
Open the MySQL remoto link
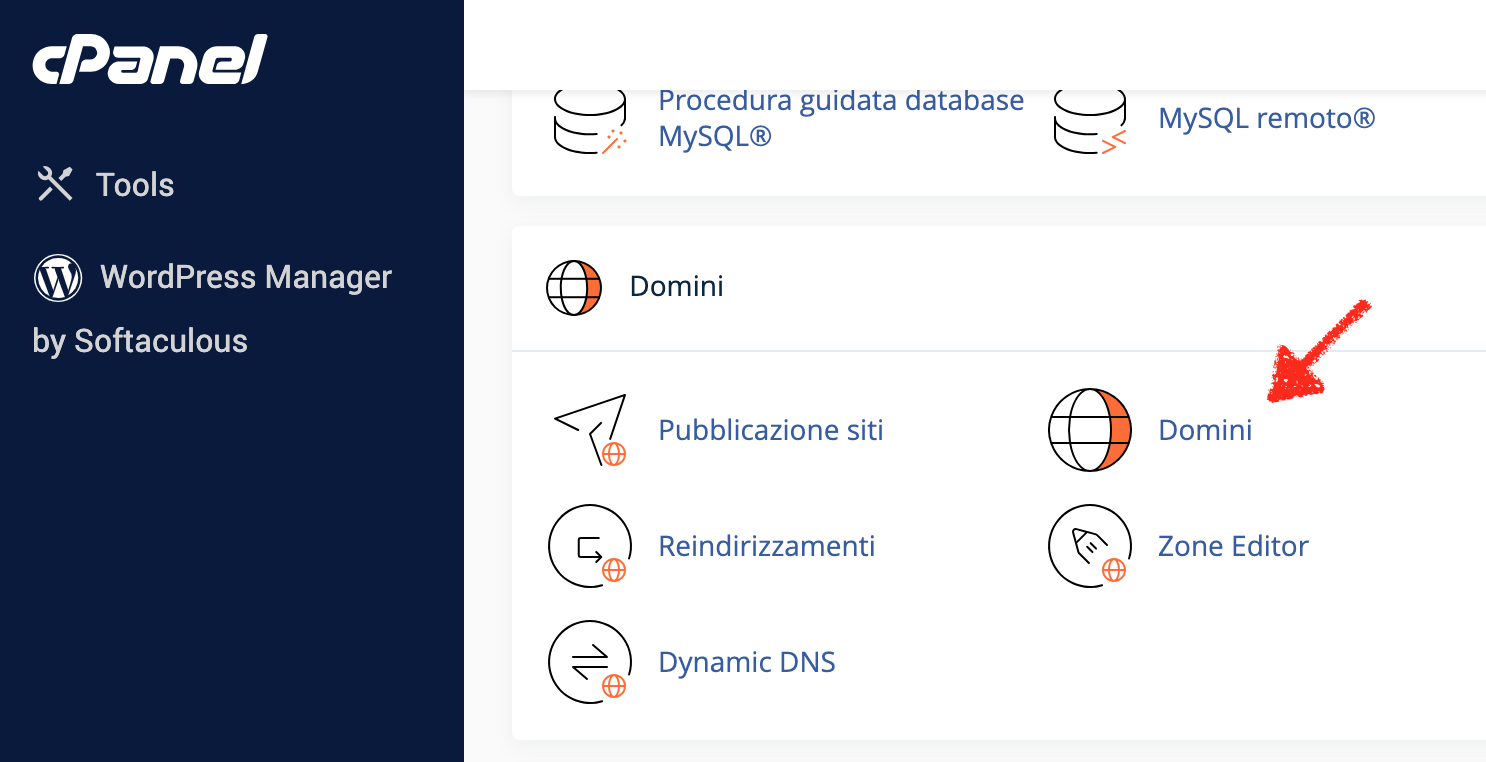(1266, 119)
